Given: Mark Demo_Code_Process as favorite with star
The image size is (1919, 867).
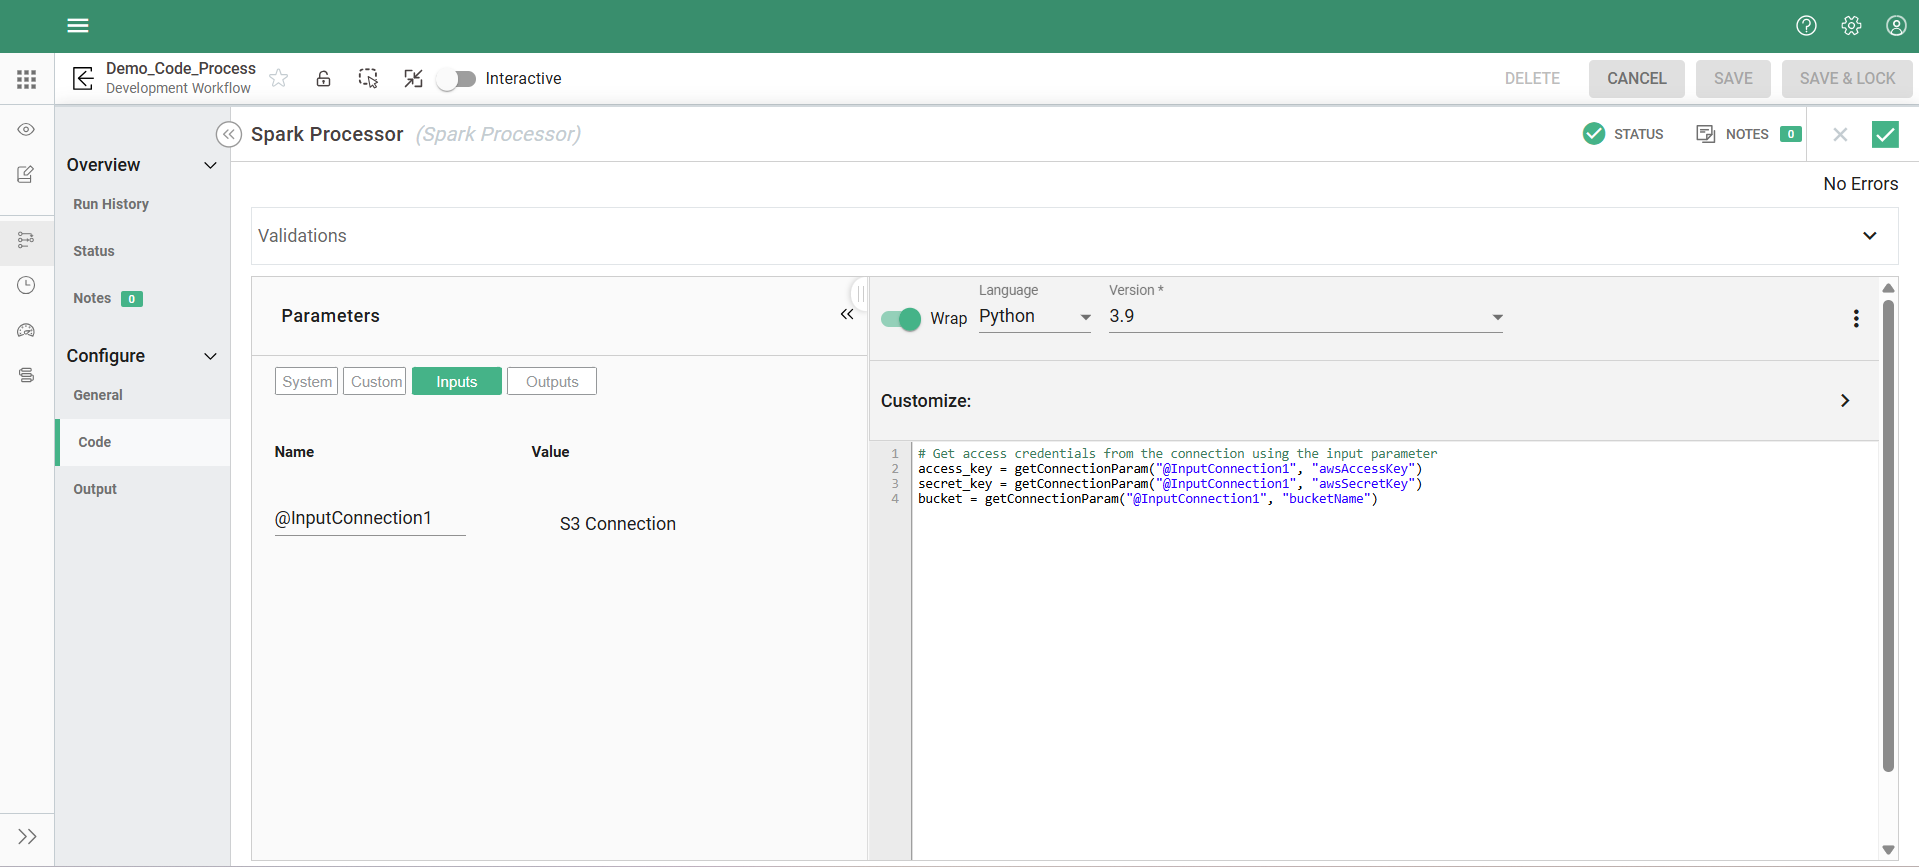Looking at the screenshot, I should click(279, 78).
